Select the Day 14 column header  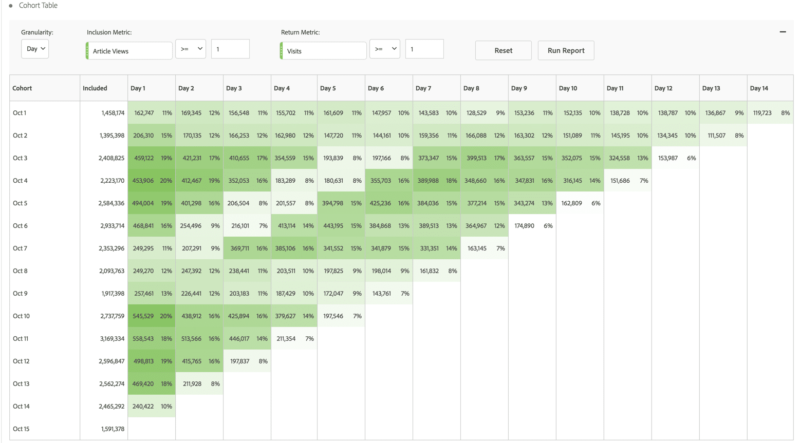[x=770, y=88]
